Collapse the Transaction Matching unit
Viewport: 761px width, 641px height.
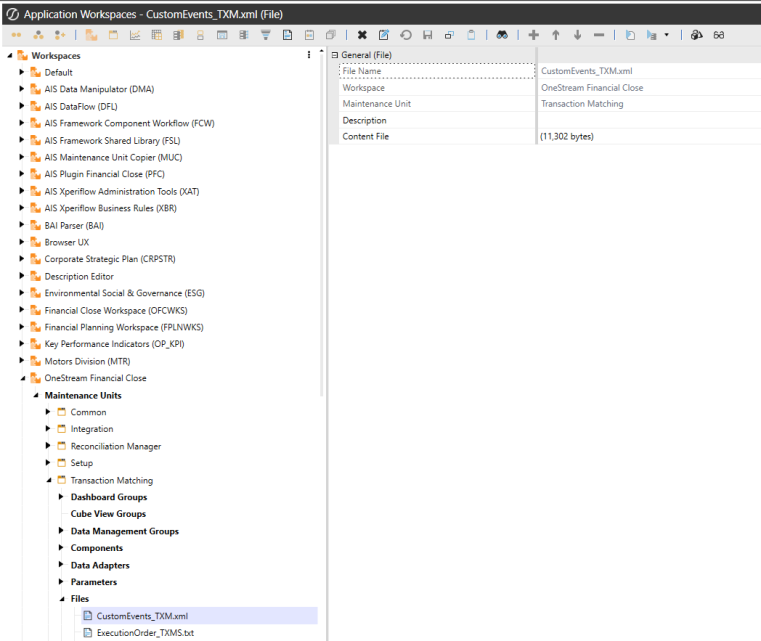49,480
